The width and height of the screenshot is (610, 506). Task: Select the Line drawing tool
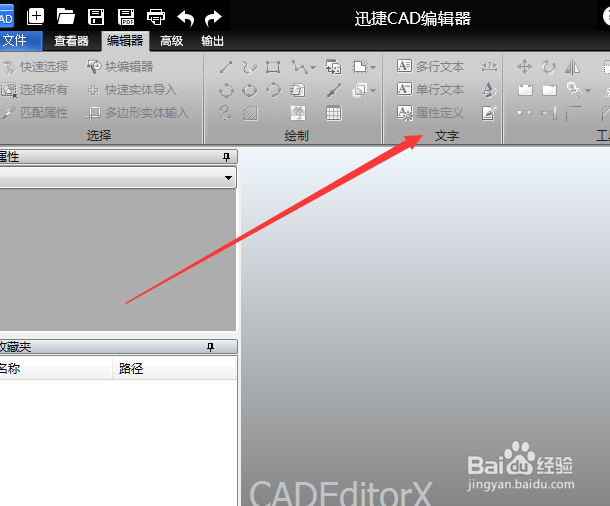pos(226,67)
